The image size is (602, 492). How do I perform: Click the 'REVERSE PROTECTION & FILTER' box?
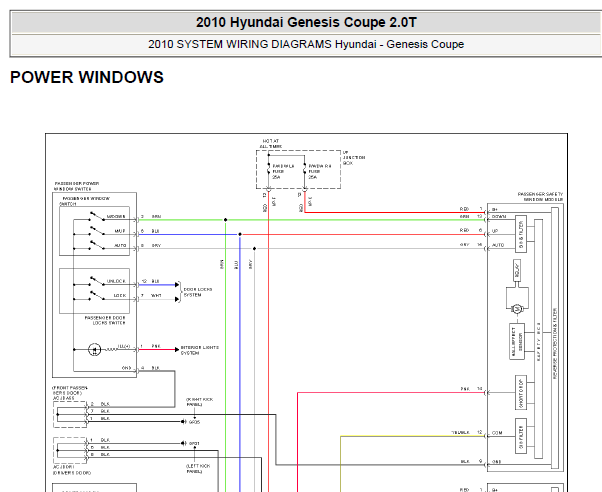click(x=555, y=338)
